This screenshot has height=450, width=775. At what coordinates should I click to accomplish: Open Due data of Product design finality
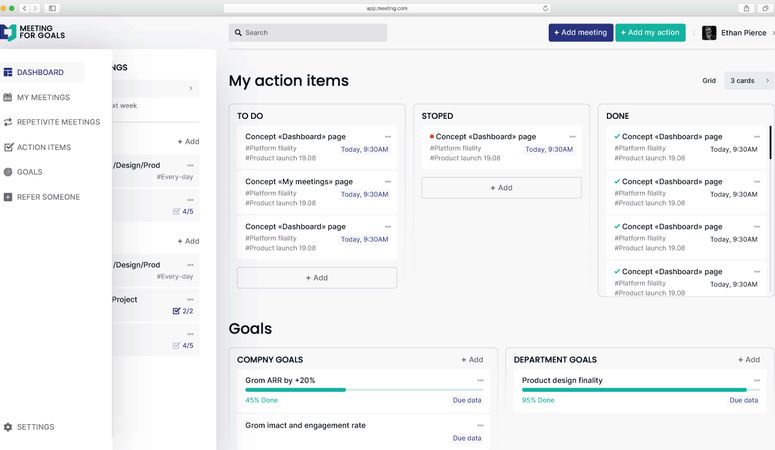pyautogui.click(x=743, y=401)
